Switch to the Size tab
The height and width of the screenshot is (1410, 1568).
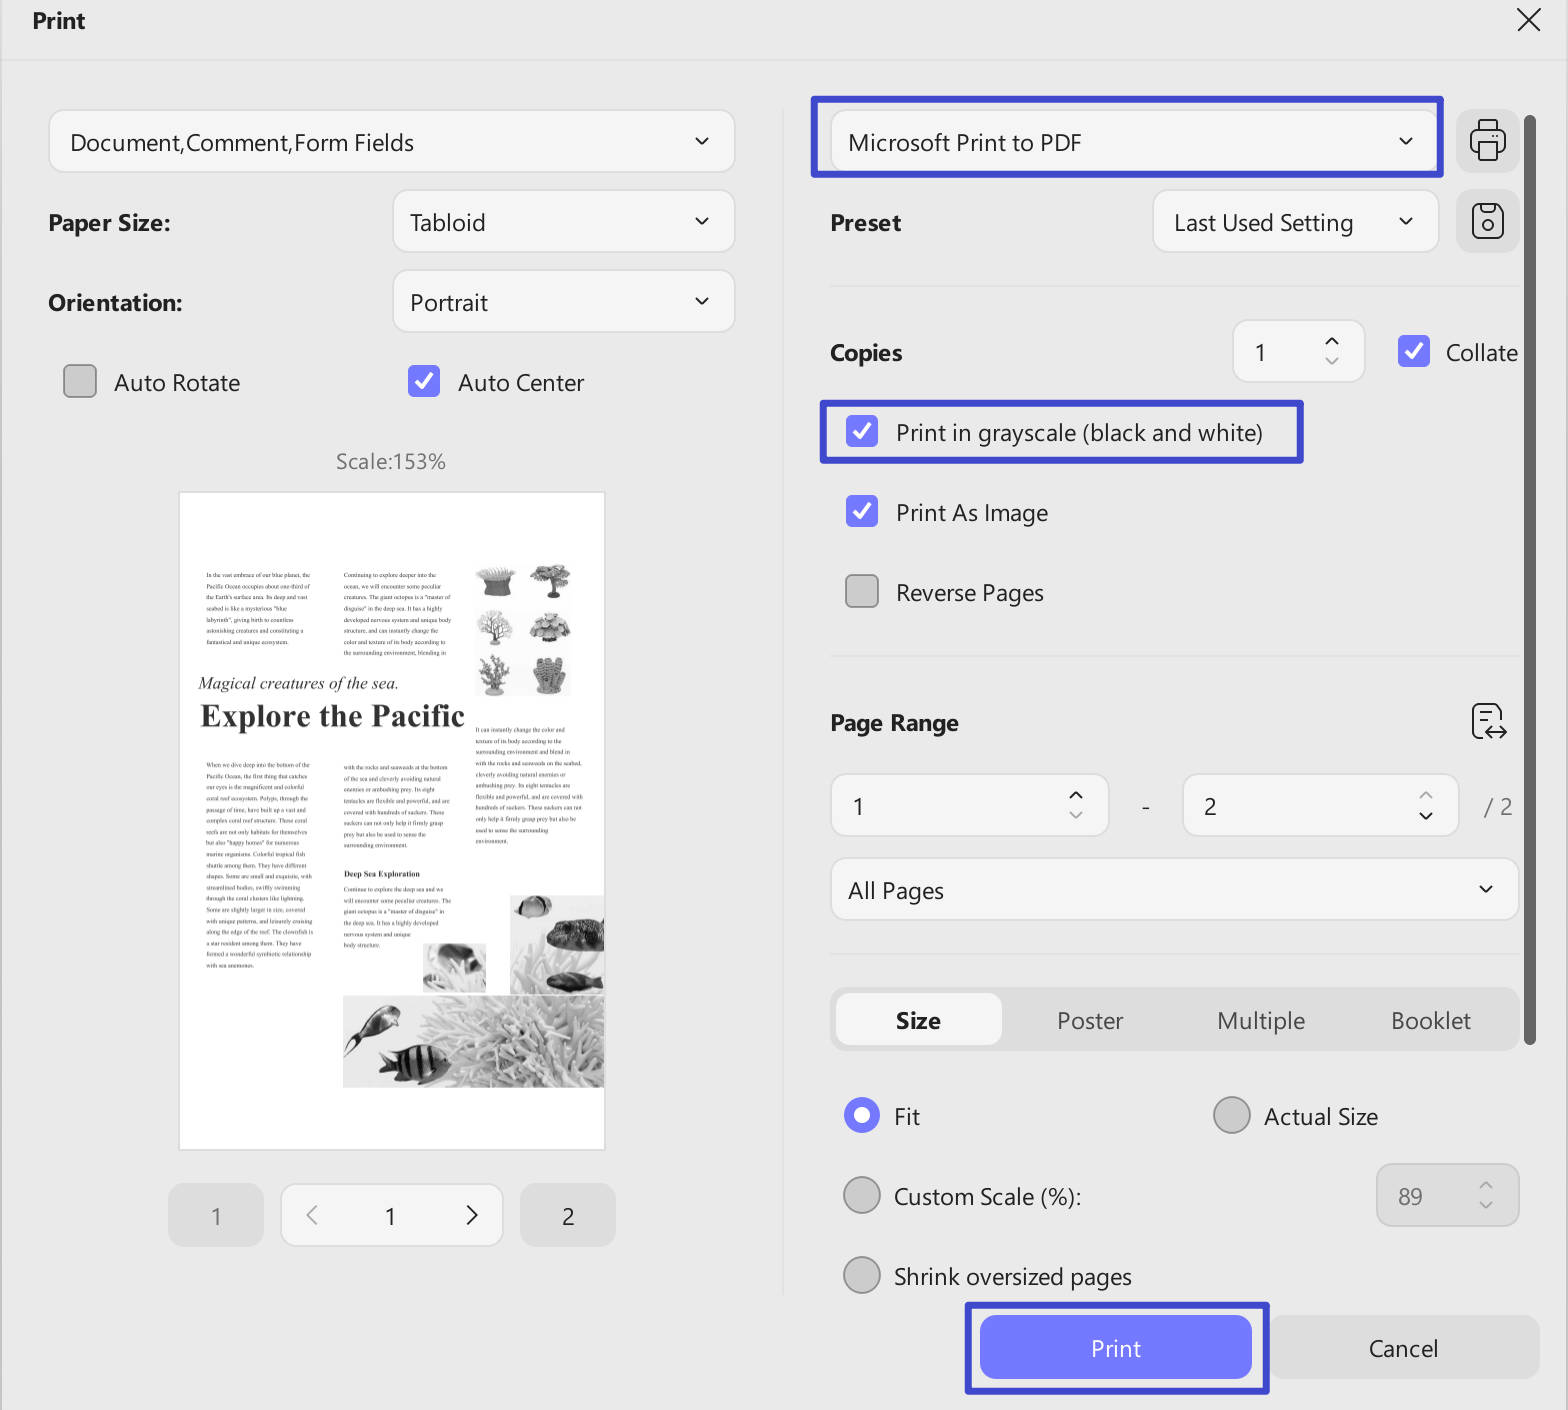[918, 1019]
